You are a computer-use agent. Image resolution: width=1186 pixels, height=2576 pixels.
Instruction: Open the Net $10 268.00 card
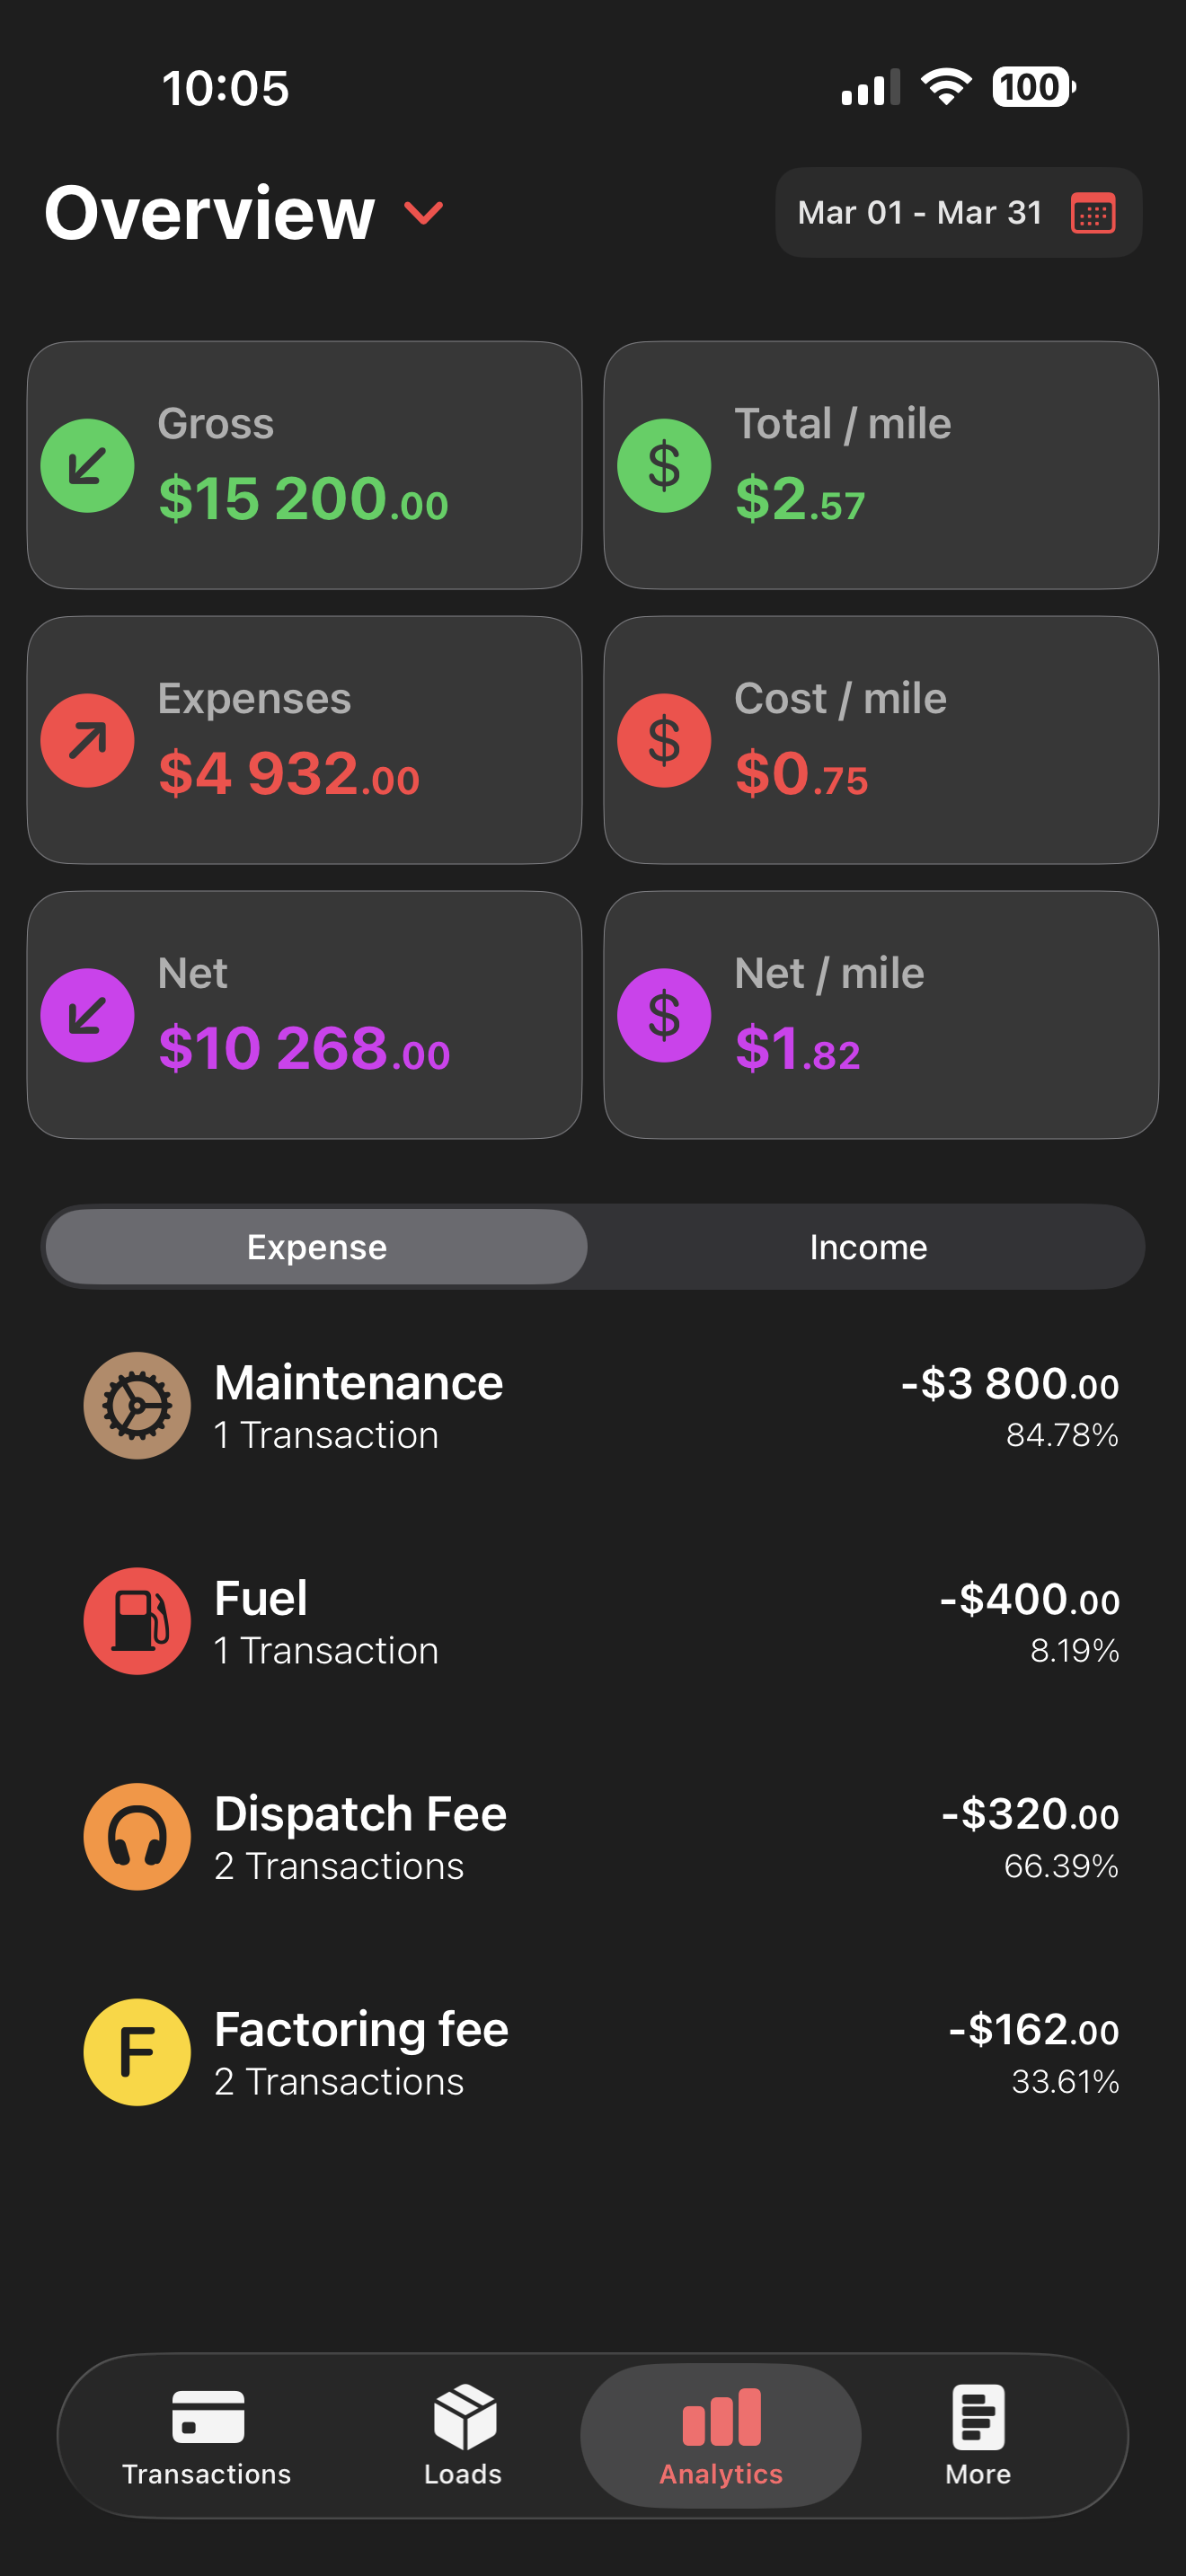304,1015
